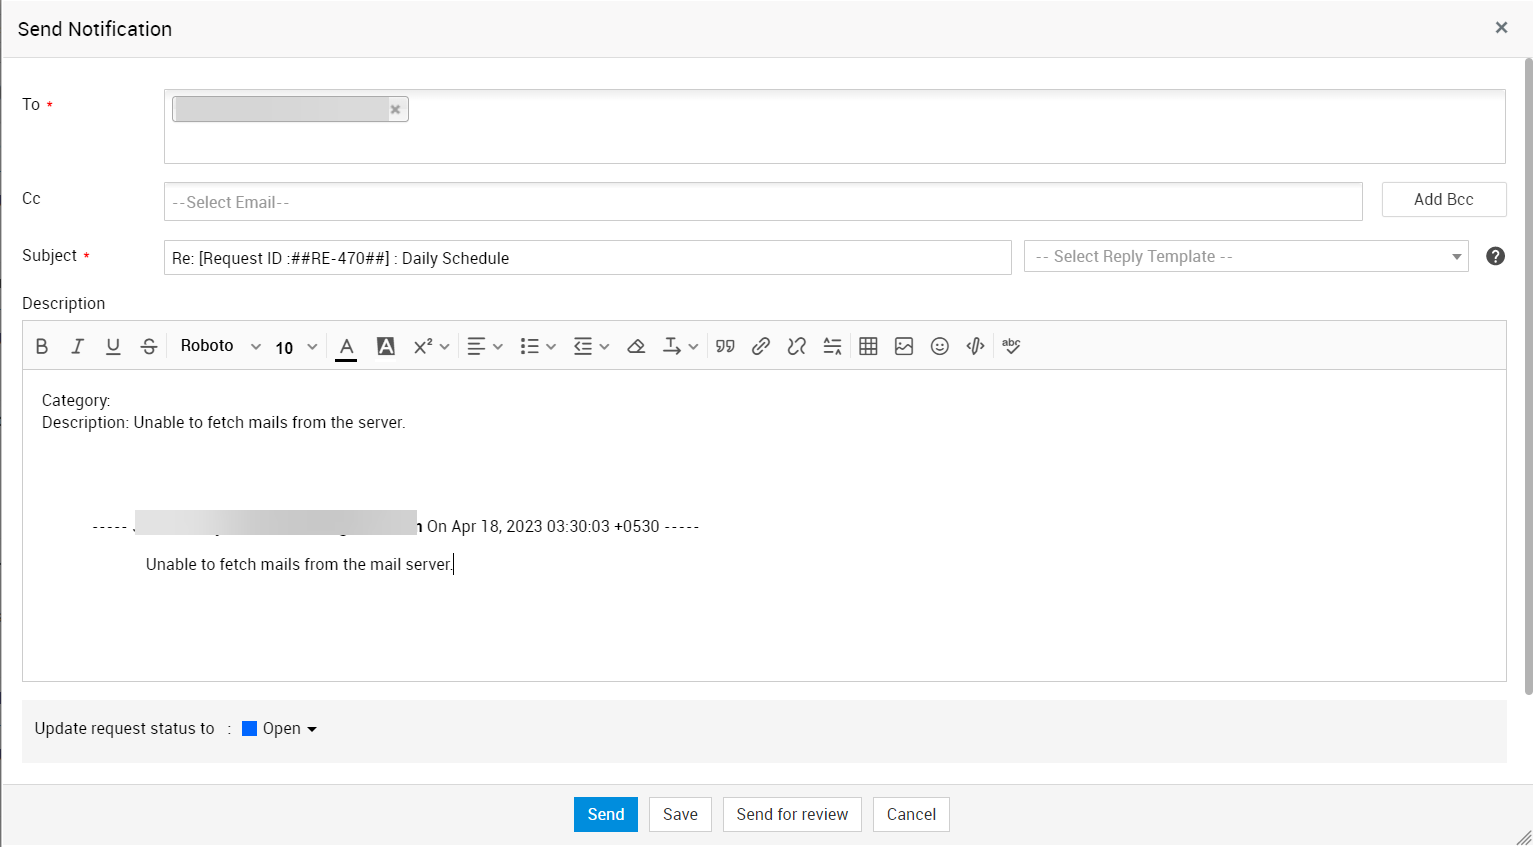This screenshot has height=847, width=1533.
Task: Toggle strikethrough formatting
Action: (x=149, y=346)
